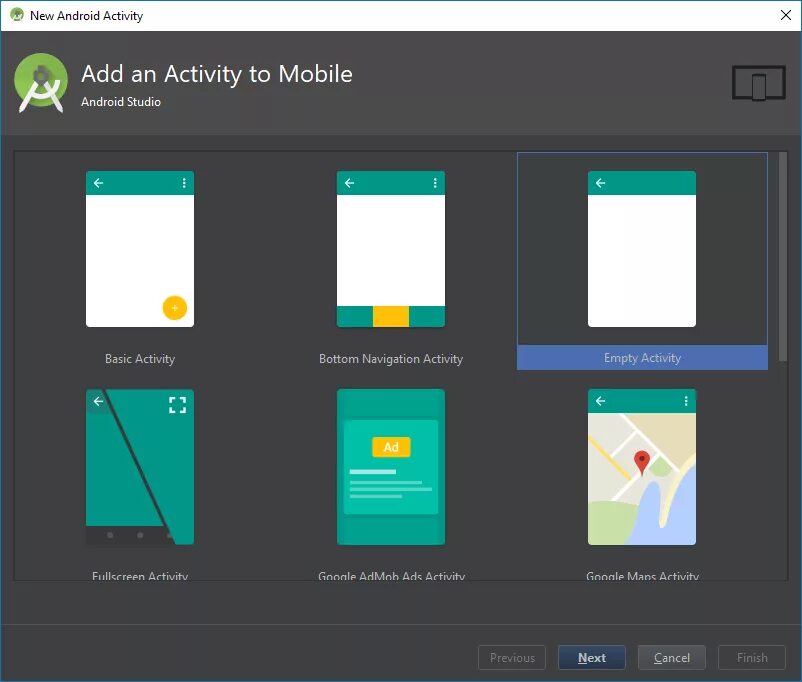The width and height of the screenshot is (802, 682).
Task: Close the New Android Activity dialog
Action: [786, 15]
